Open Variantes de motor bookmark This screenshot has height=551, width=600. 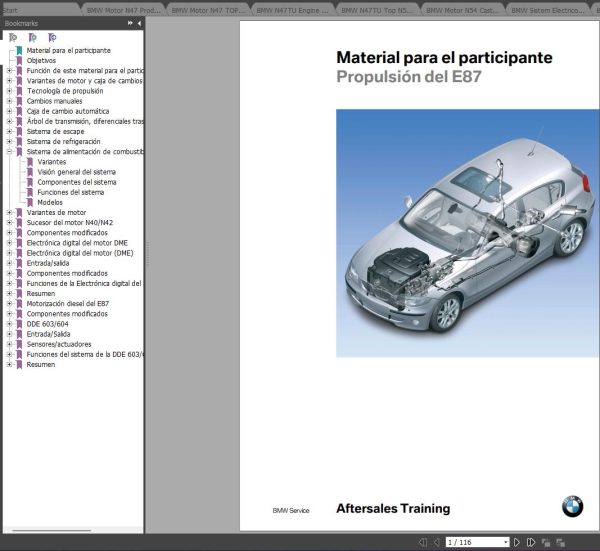[56, 212]
